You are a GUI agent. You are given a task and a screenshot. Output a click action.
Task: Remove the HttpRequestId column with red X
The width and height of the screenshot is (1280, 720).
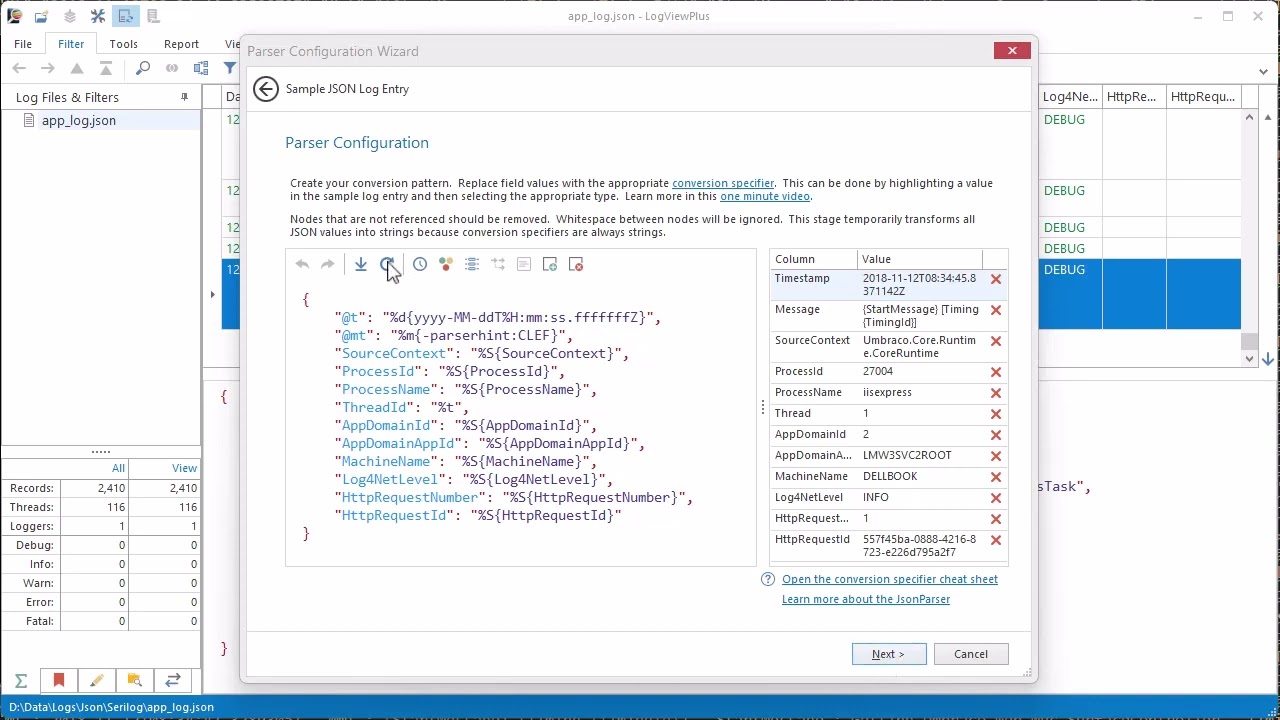(x=996, y=540)
